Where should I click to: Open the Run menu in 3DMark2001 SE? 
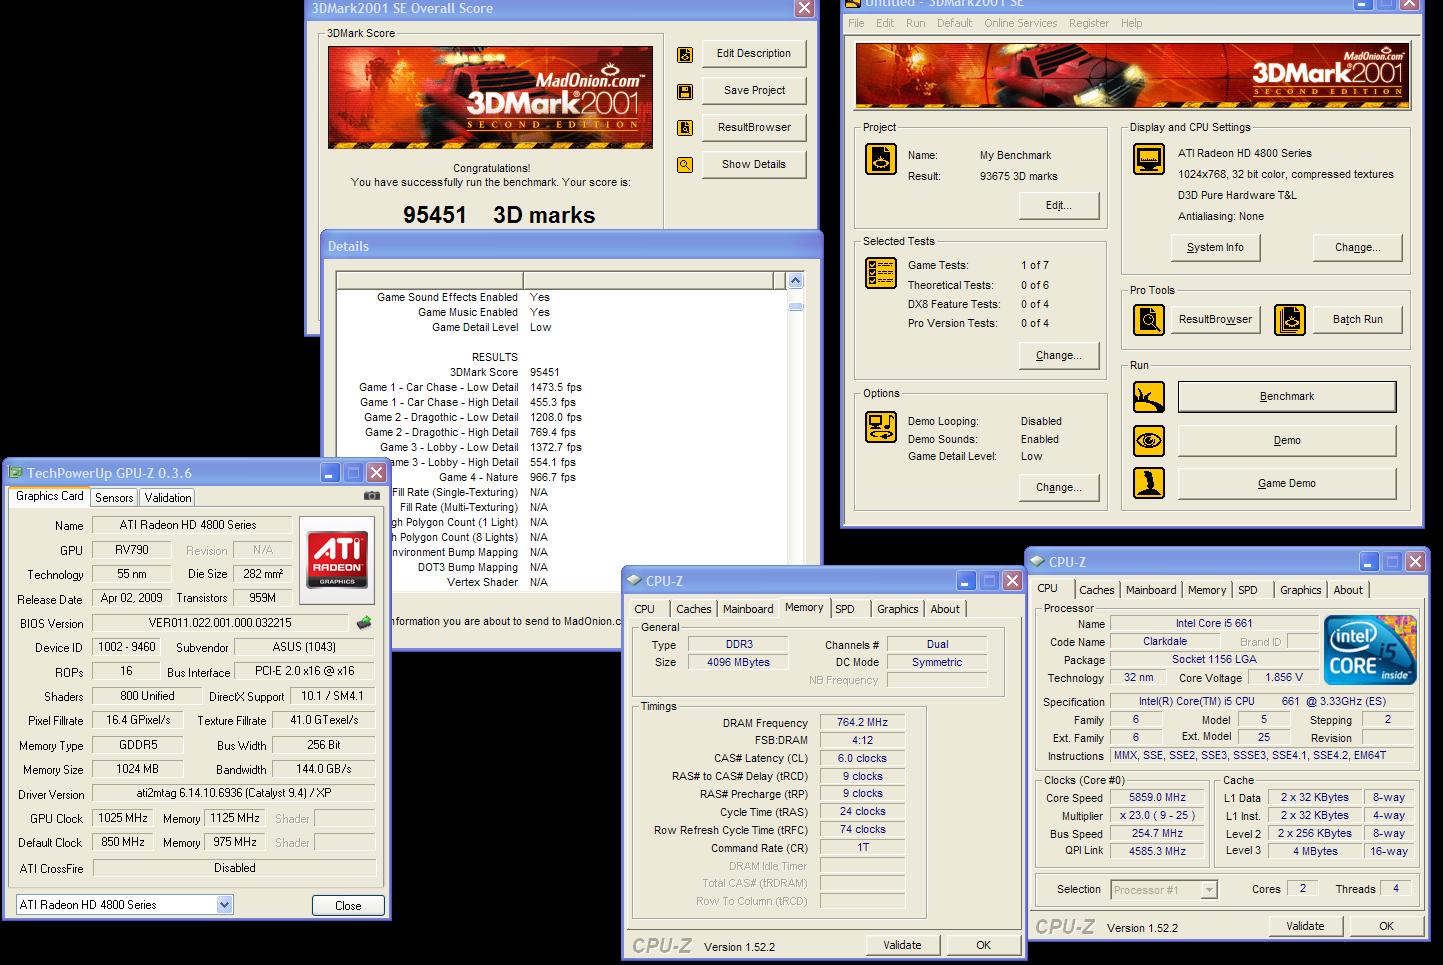point(915,23)
